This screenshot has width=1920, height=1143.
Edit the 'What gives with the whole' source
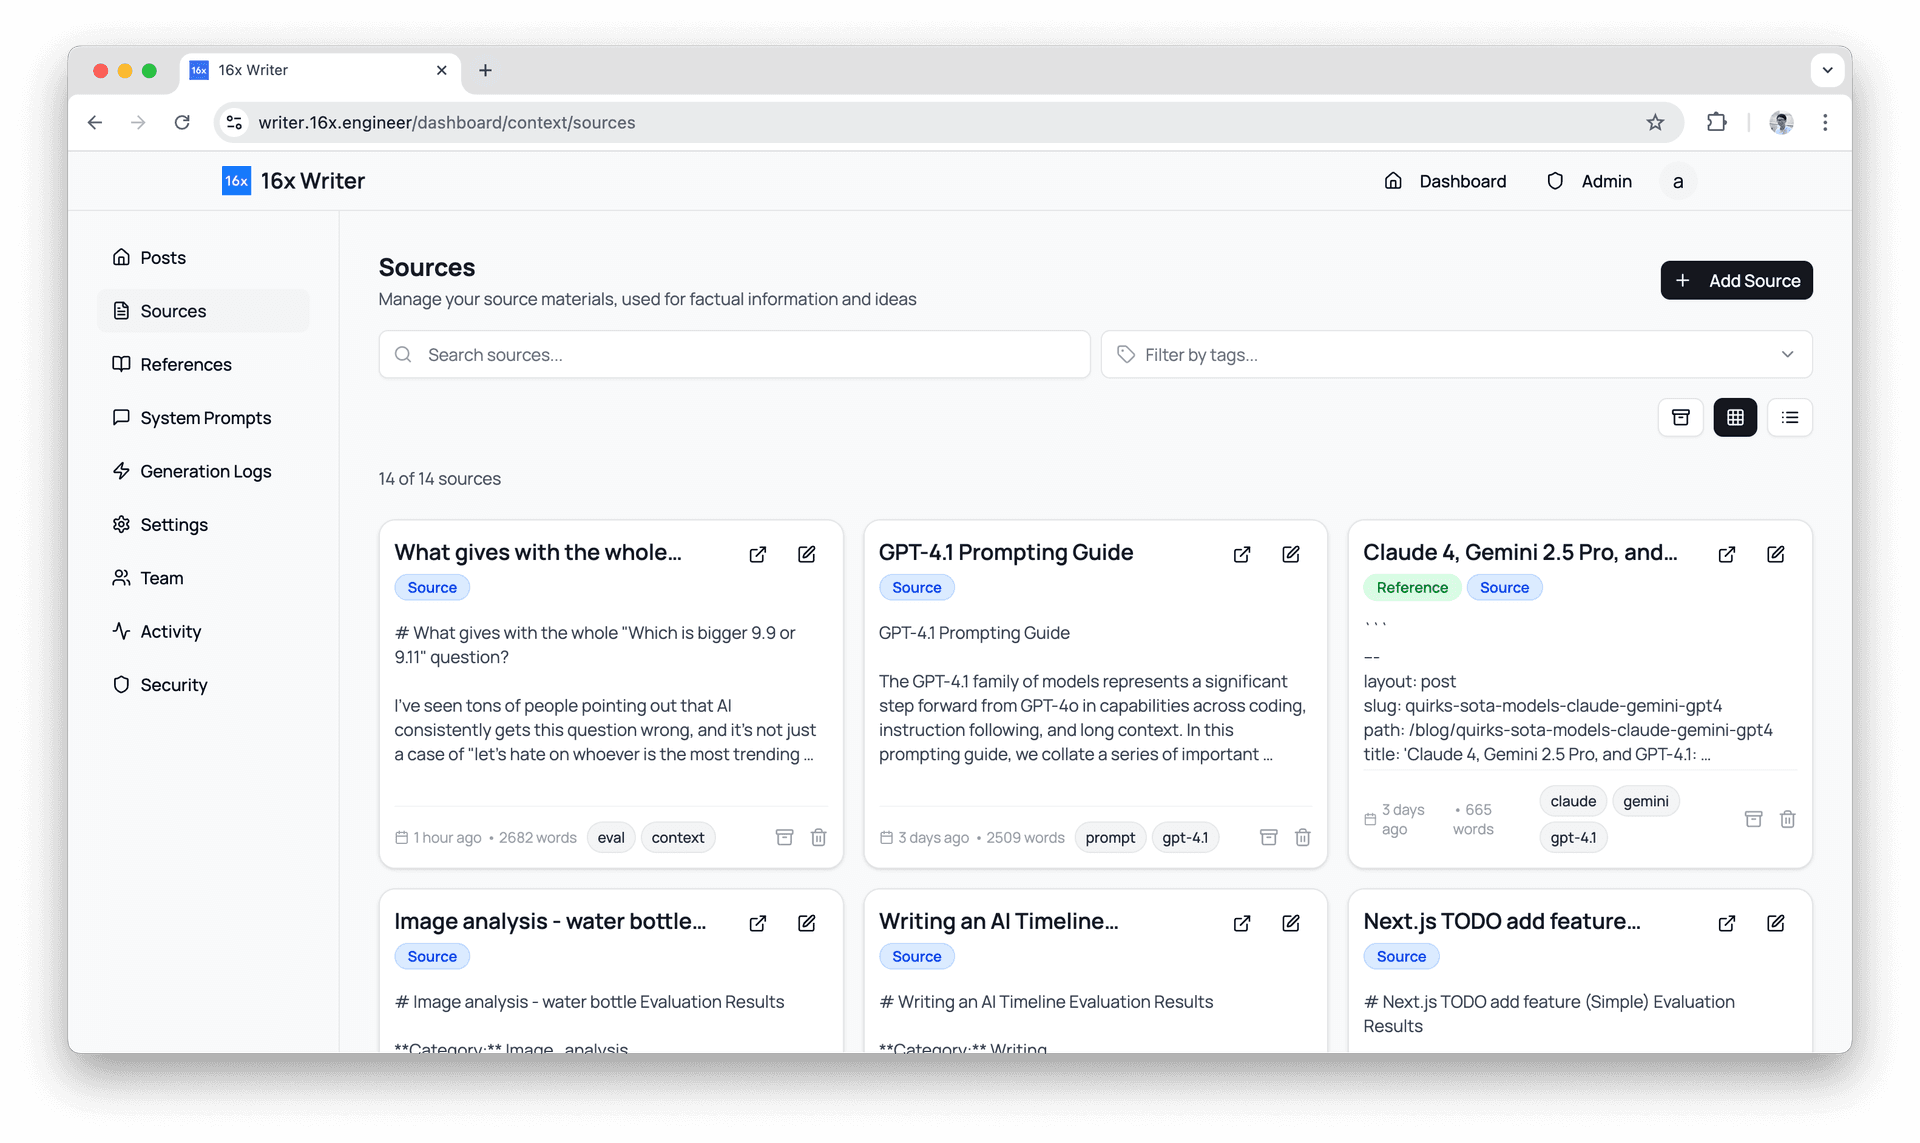tap(807, 554)
